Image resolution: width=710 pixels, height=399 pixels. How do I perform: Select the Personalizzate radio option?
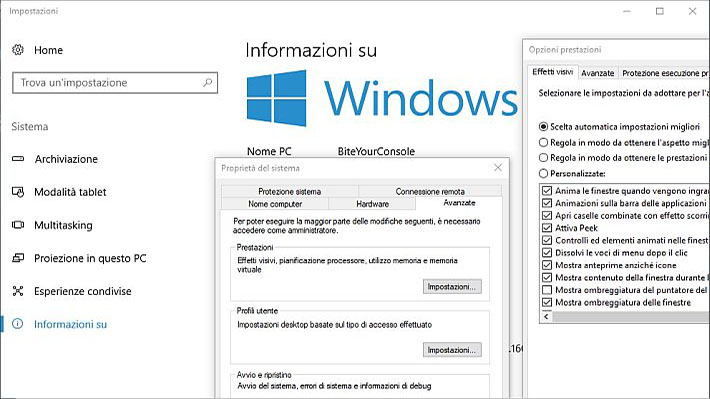coord(543,173)
